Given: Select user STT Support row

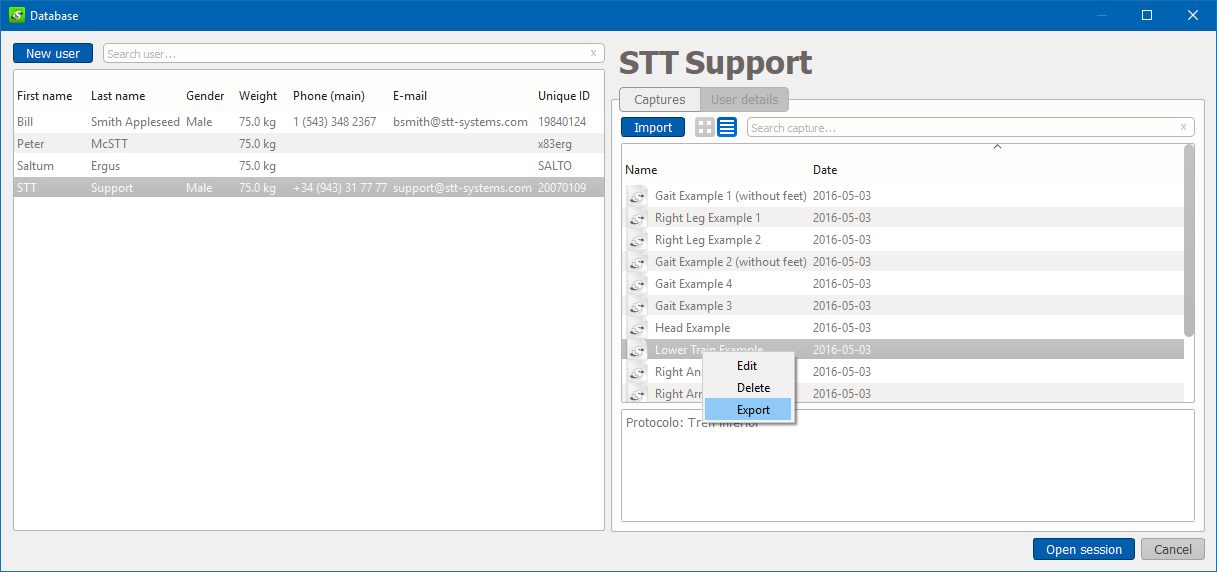Looking at the screenshot, I should pyautogui.click(x=309, y=188).
